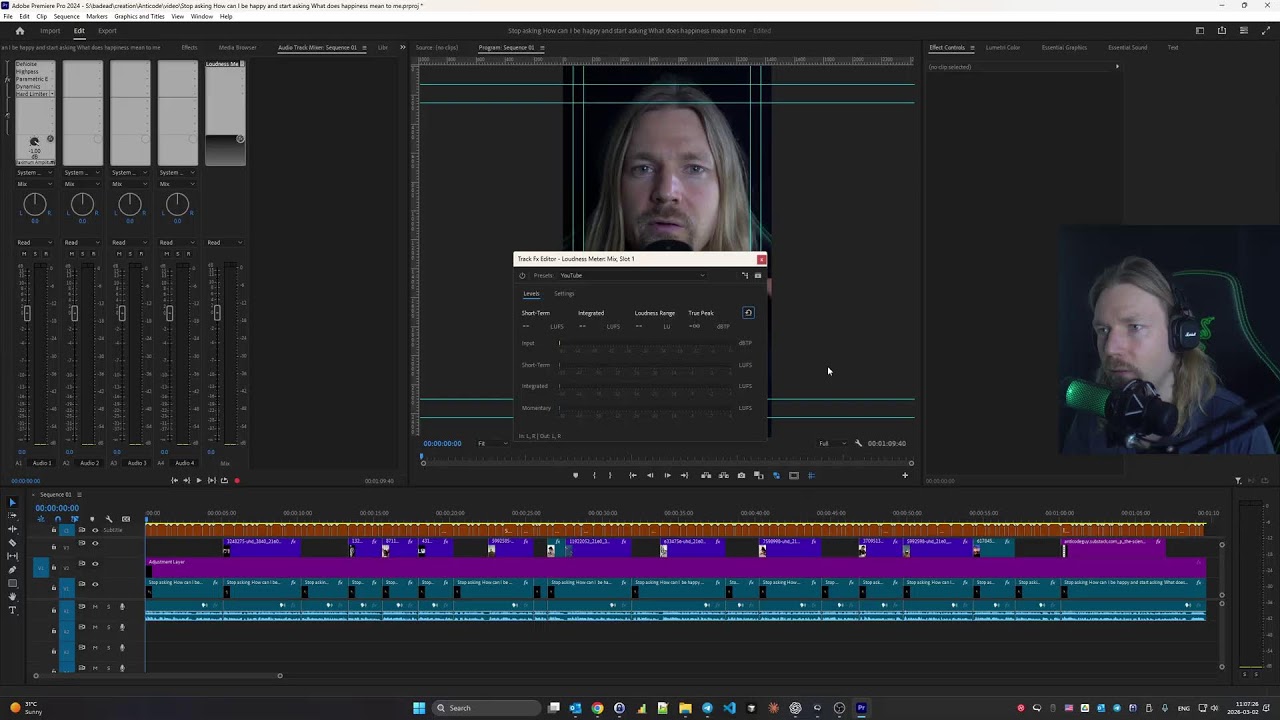1280x720 pixels.
Task: Mute the Audio 1 mixer channel
Action: pos(24,254)
